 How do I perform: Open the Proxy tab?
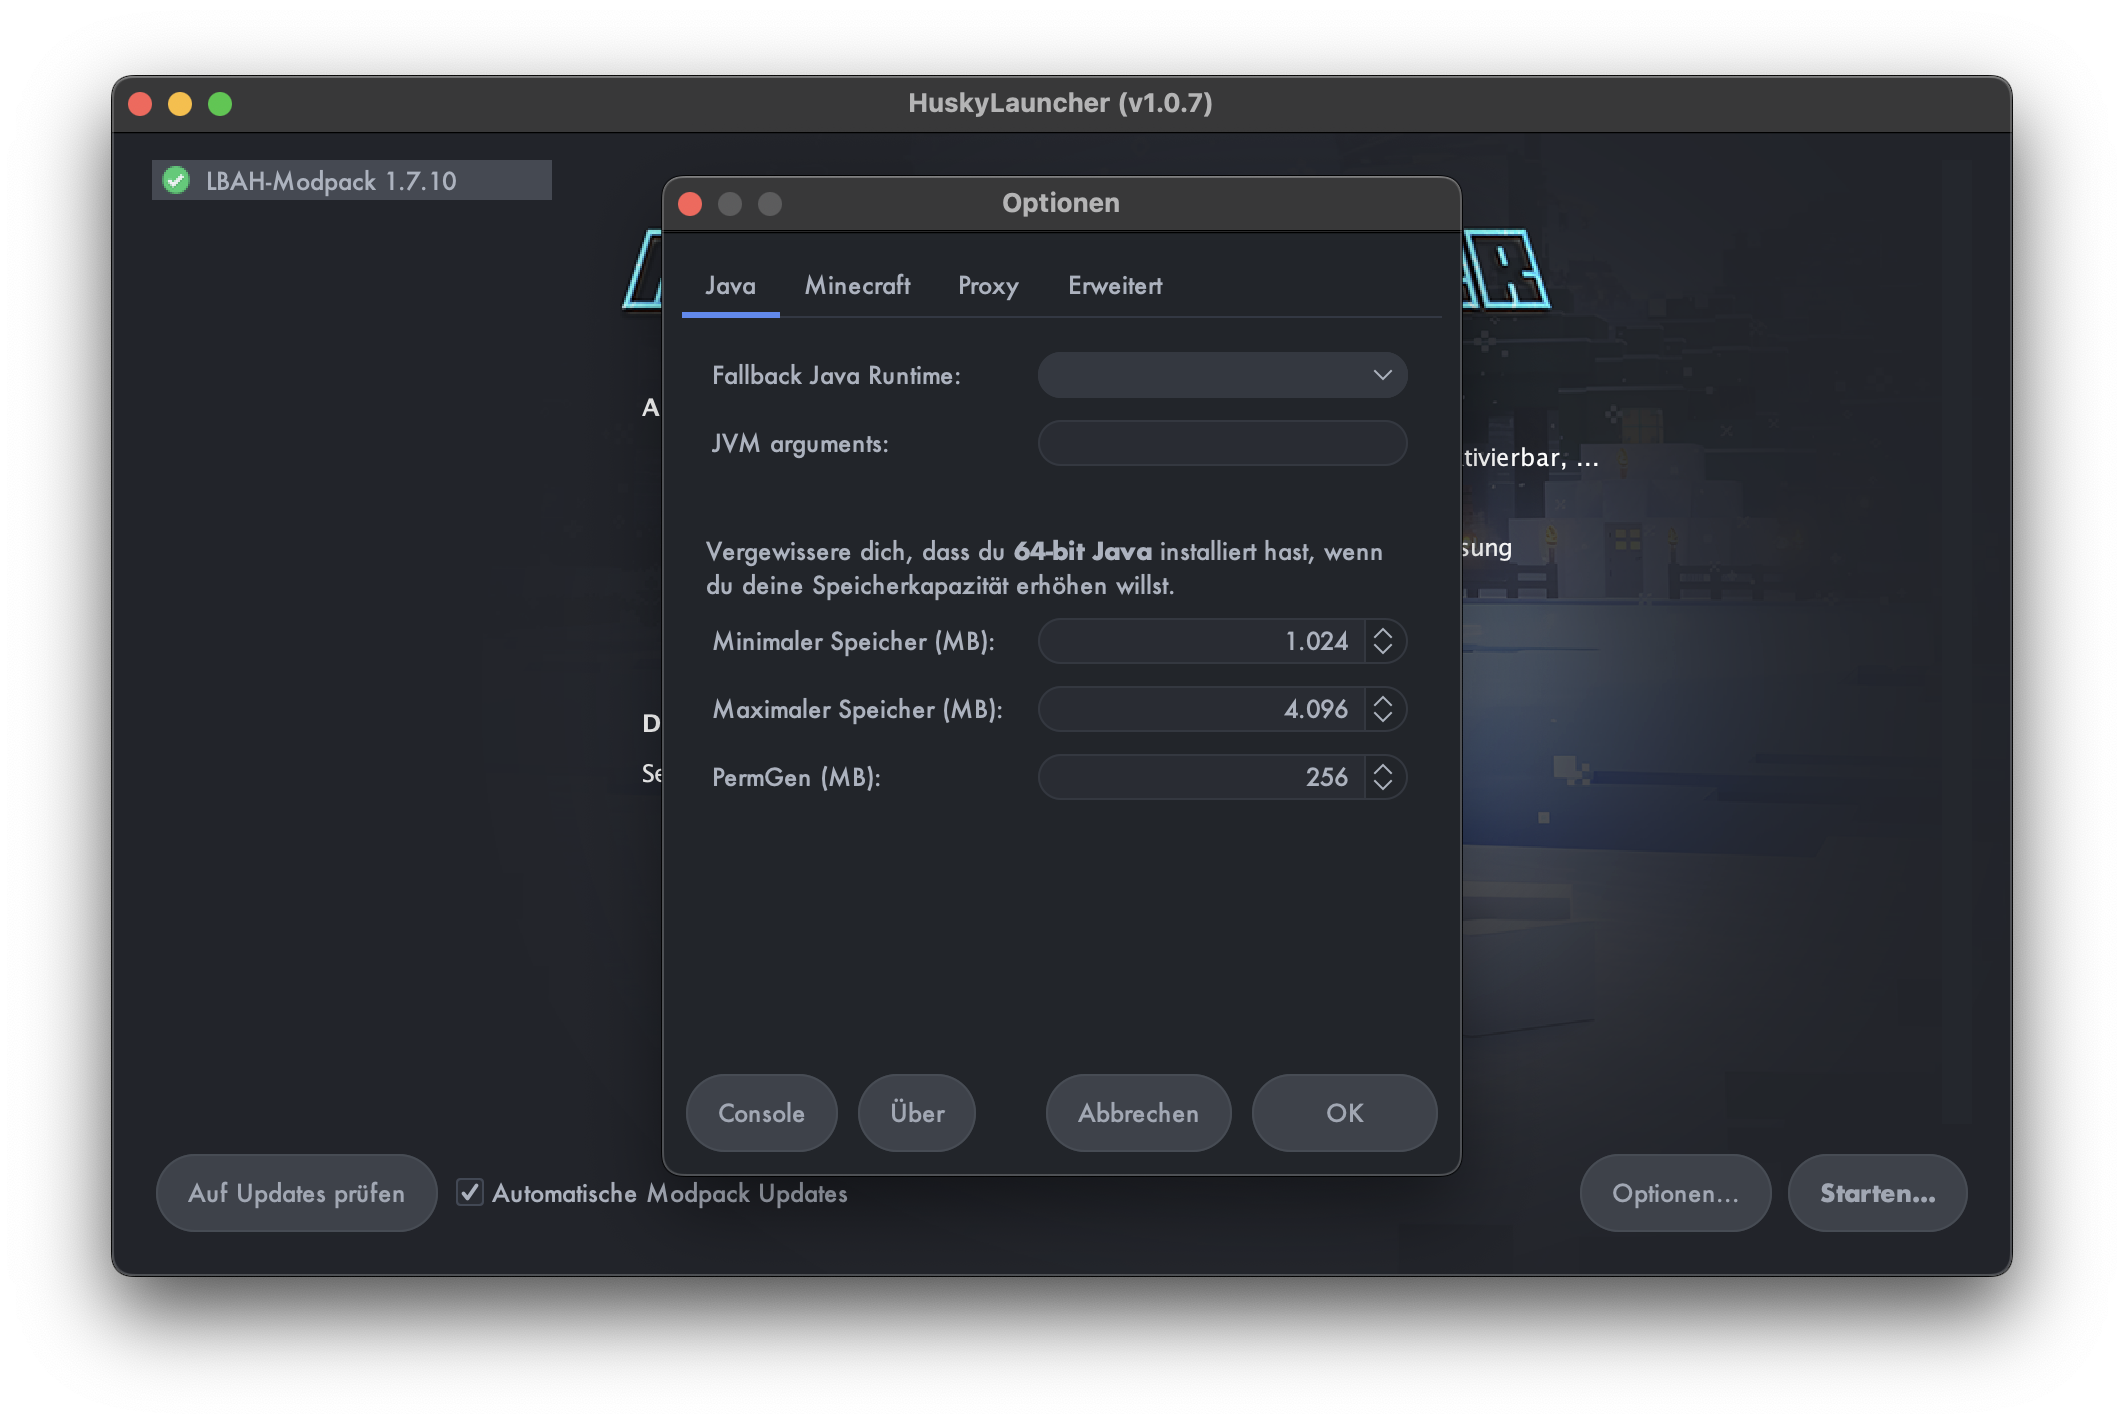988,286
